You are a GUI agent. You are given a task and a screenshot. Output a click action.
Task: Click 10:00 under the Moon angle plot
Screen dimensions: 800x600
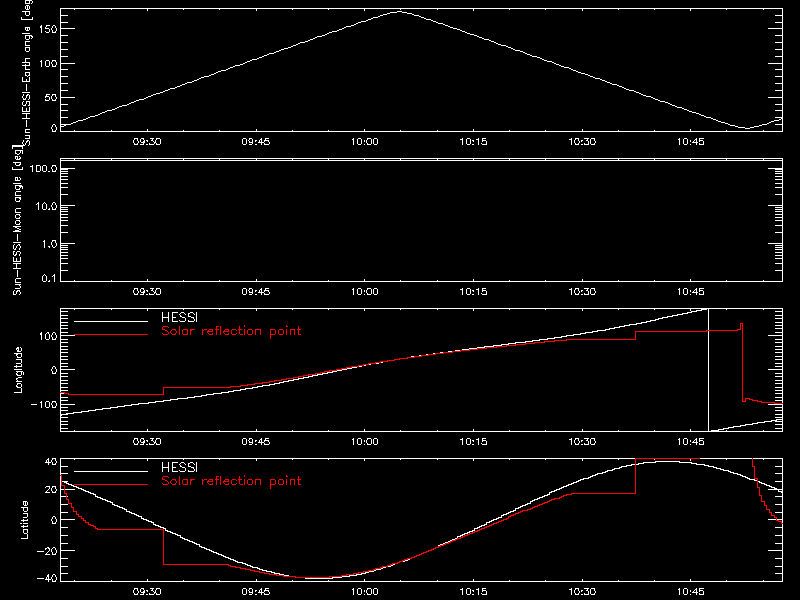pos(365,291)
